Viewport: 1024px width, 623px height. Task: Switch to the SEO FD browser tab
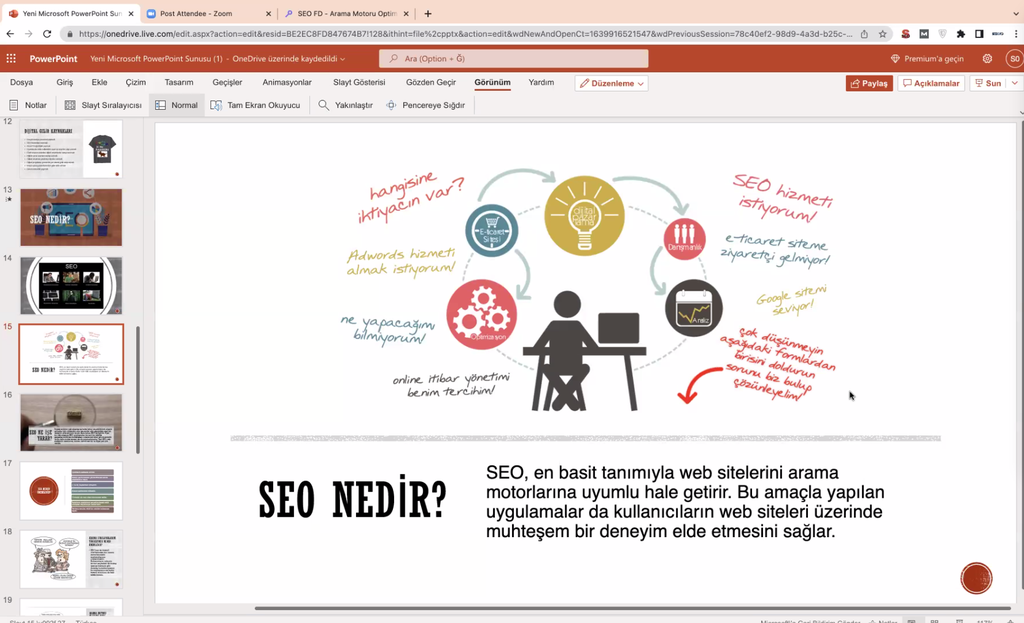[x=346, y=14]
